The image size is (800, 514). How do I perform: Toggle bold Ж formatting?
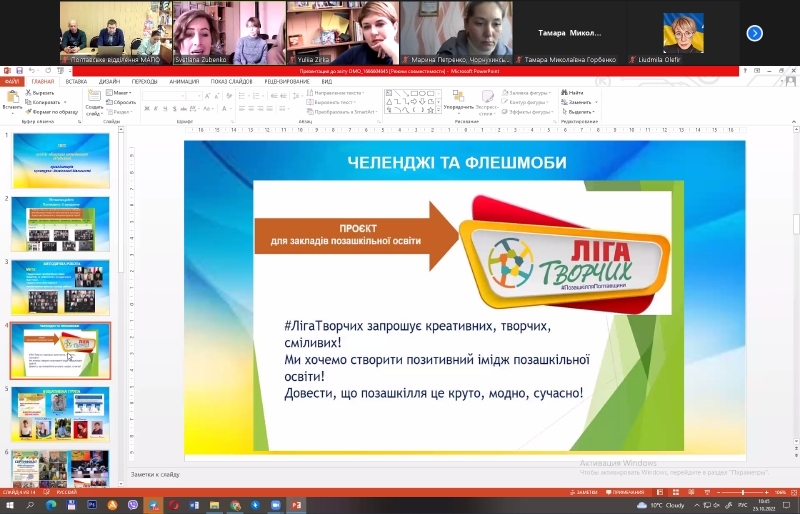[x=147, y=109]
